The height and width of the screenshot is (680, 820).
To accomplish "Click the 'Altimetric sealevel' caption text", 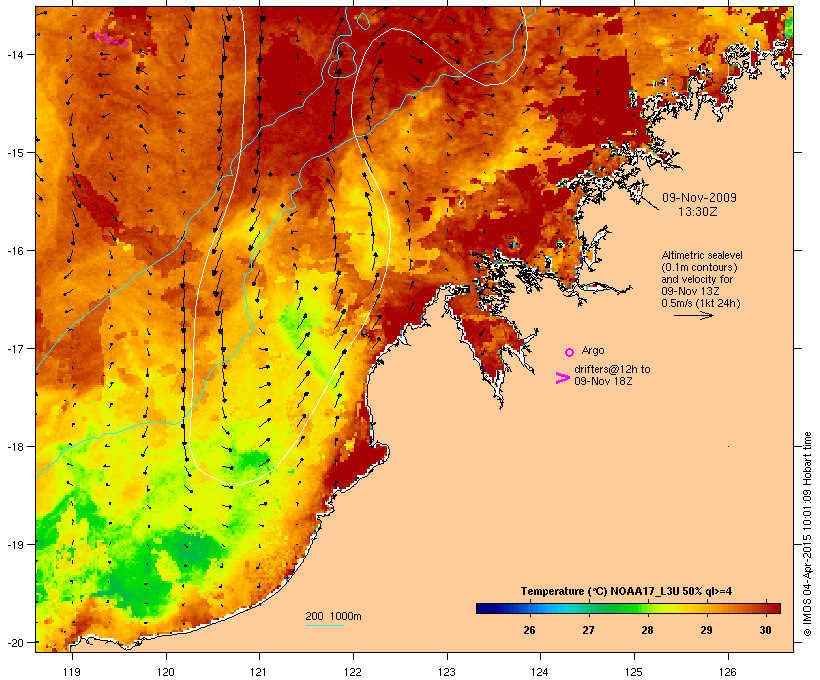I will click(x=702, y=255).
